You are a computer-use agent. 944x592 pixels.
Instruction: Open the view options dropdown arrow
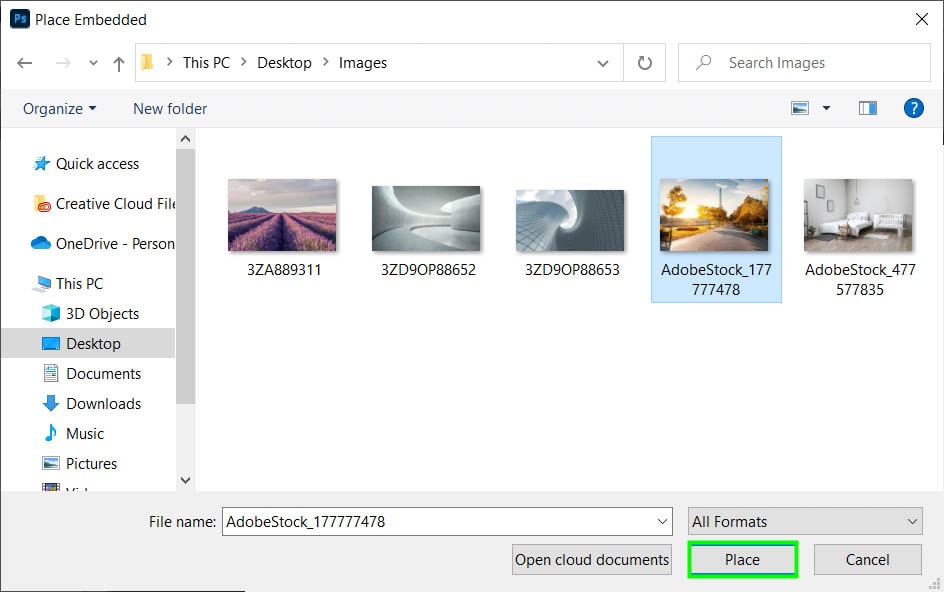click(826, 108)
